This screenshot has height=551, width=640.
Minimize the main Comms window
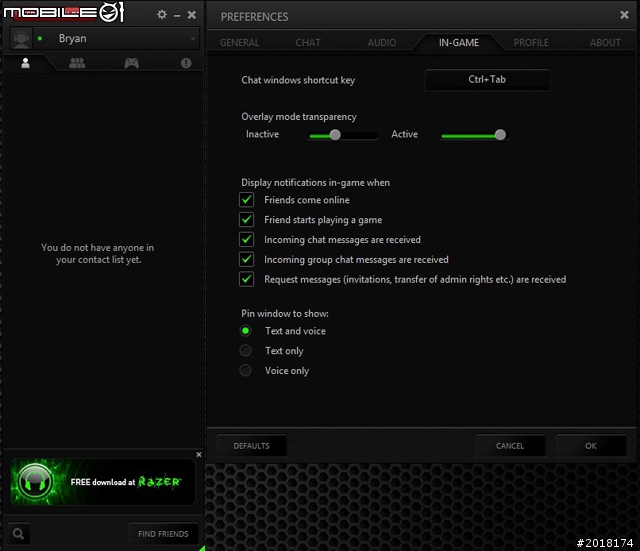pyautogui.click(x=177, y=16)
